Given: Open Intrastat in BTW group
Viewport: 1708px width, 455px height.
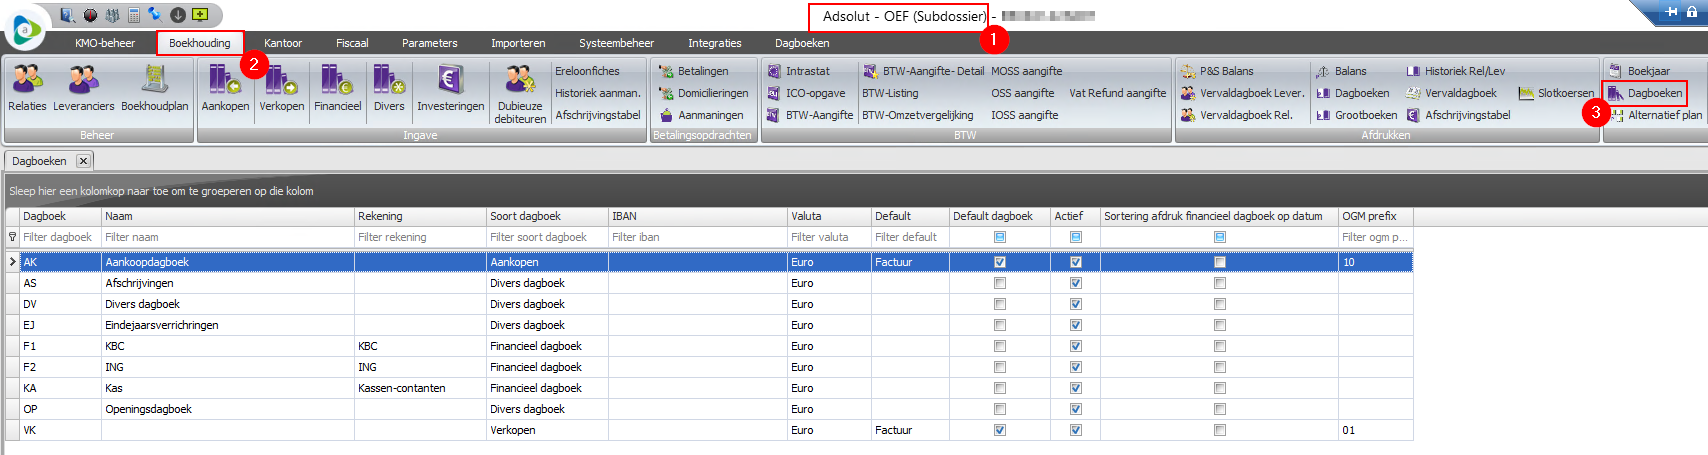Looking at the screenshot, I should (798, 71).
